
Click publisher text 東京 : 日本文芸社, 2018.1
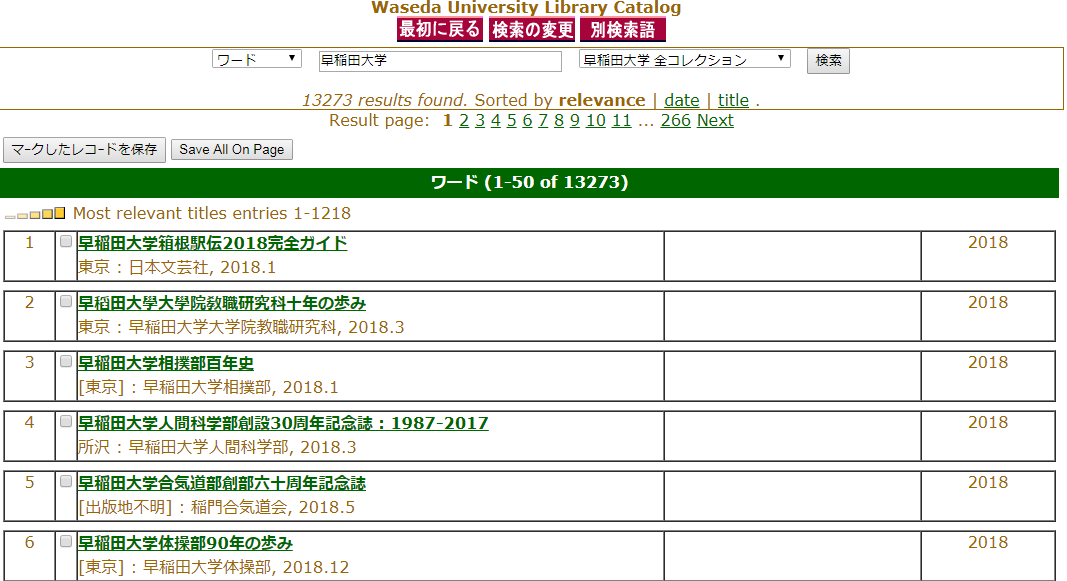(x=177, y=267)
